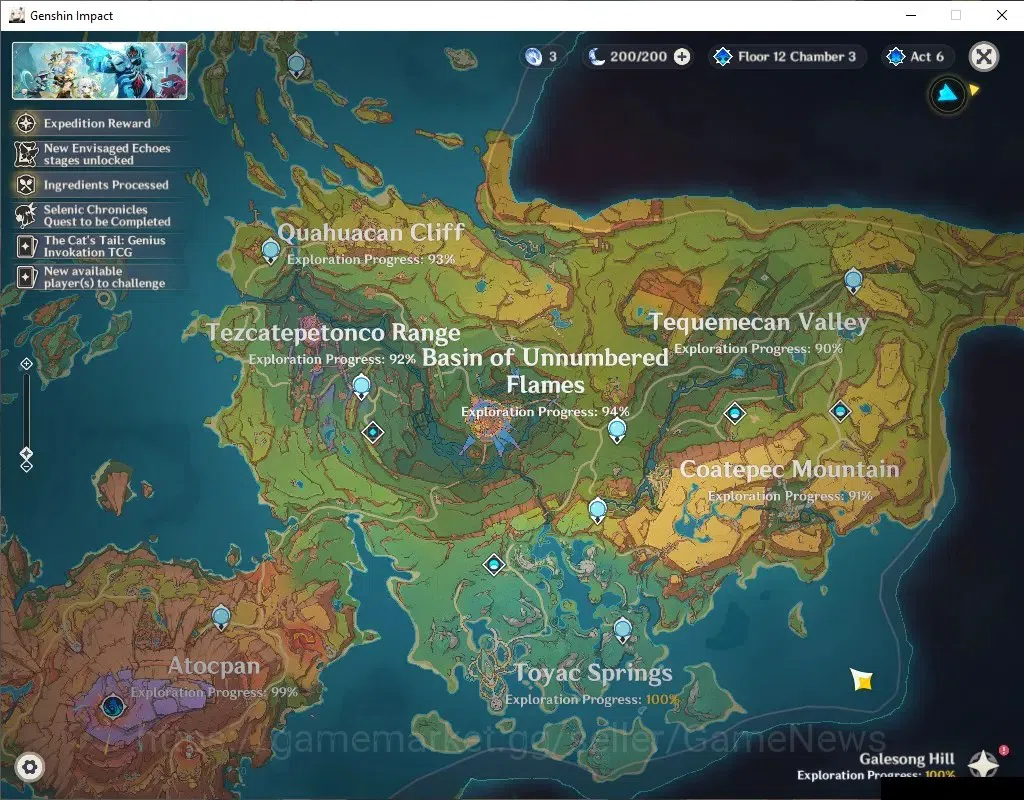Click the fragile resin counter showing 3

point(542,57)
